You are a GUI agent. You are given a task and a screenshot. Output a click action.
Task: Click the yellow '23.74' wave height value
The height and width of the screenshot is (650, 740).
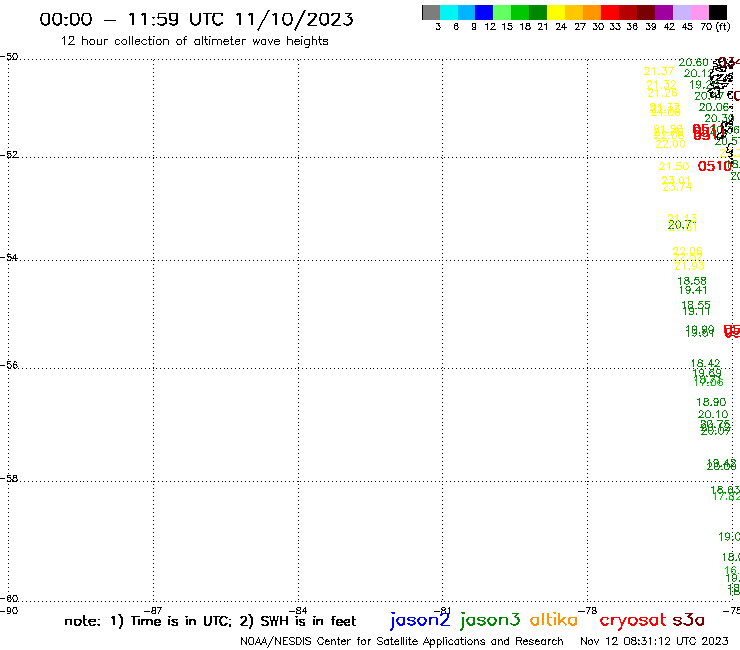click(x=677, y=187)
